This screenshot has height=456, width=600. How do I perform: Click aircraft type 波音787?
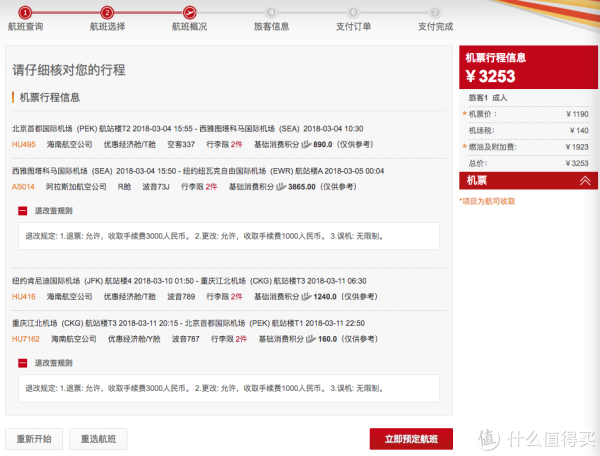point(186,339)
